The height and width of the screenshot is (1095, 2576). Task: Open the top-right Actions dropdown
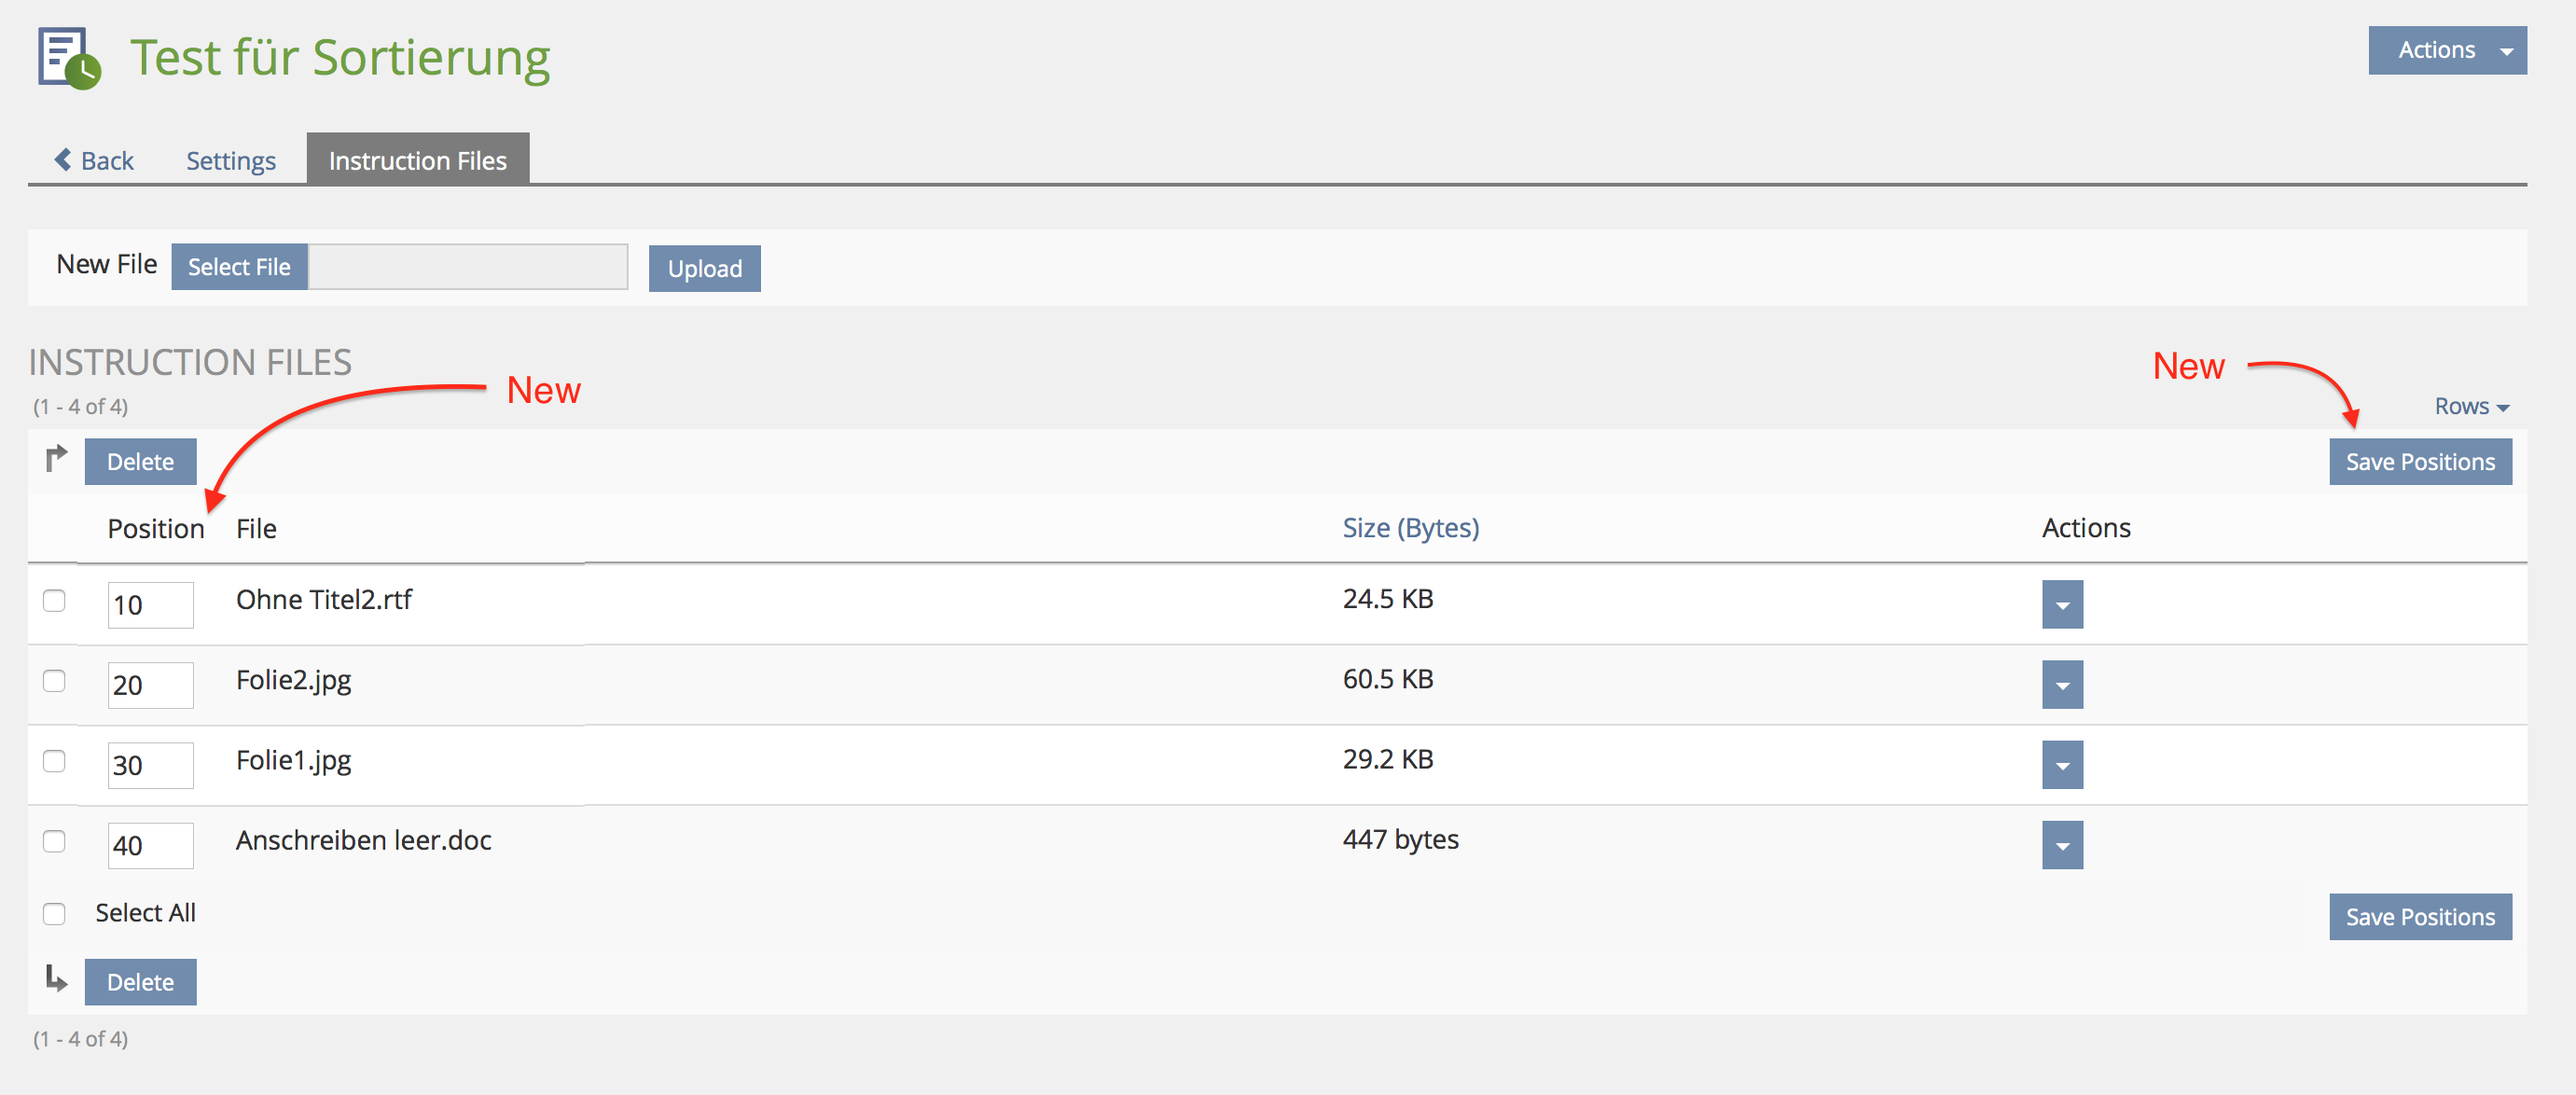point(2446,50)
